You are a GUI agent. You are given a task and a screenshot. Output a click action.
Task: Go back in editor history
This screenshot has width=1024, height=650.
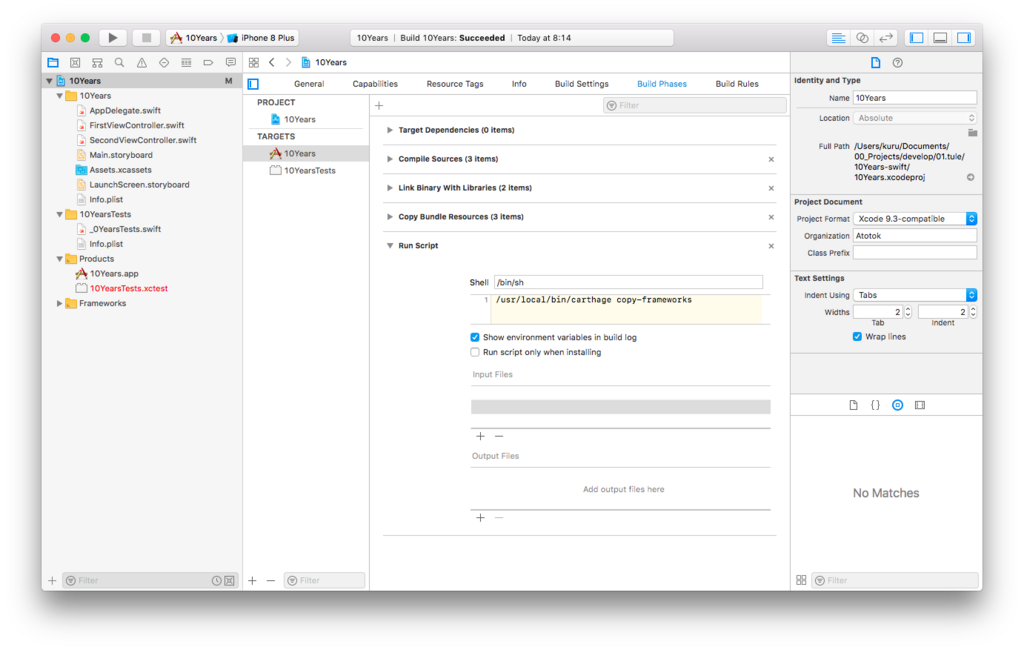click(272, 63)
